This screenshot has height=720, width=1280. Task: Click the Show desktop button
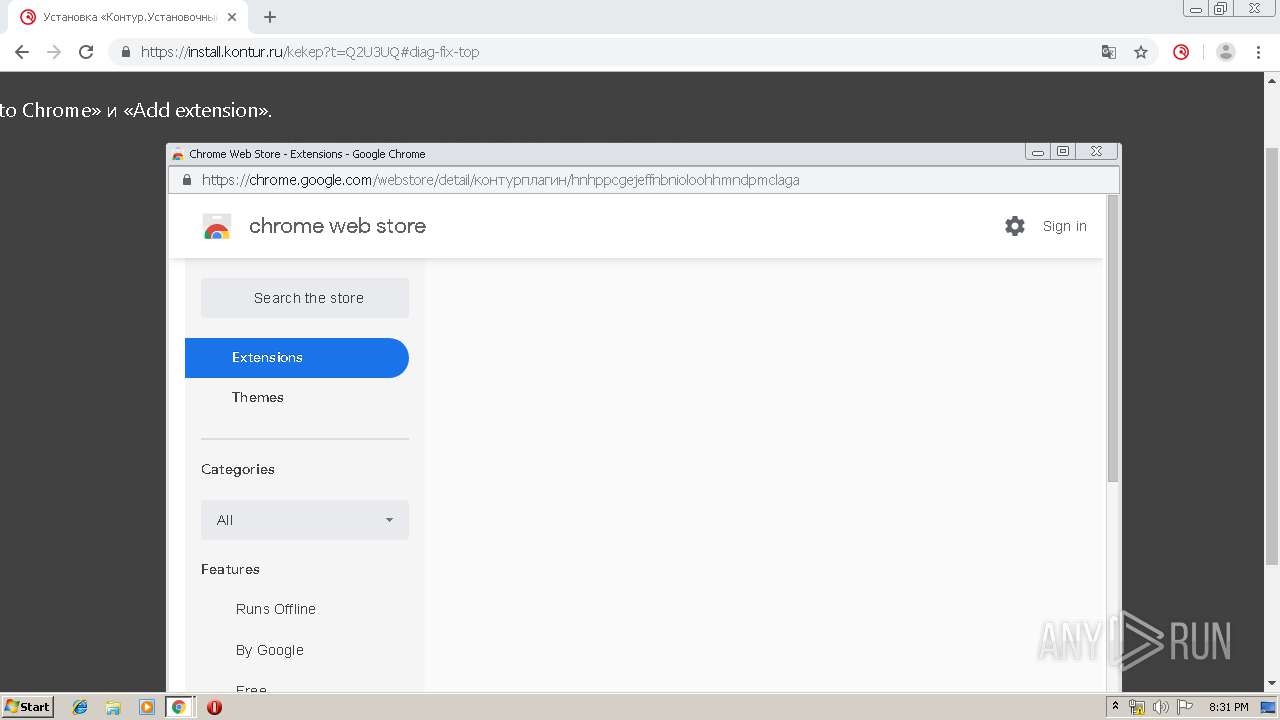(x=1268, y=707)
